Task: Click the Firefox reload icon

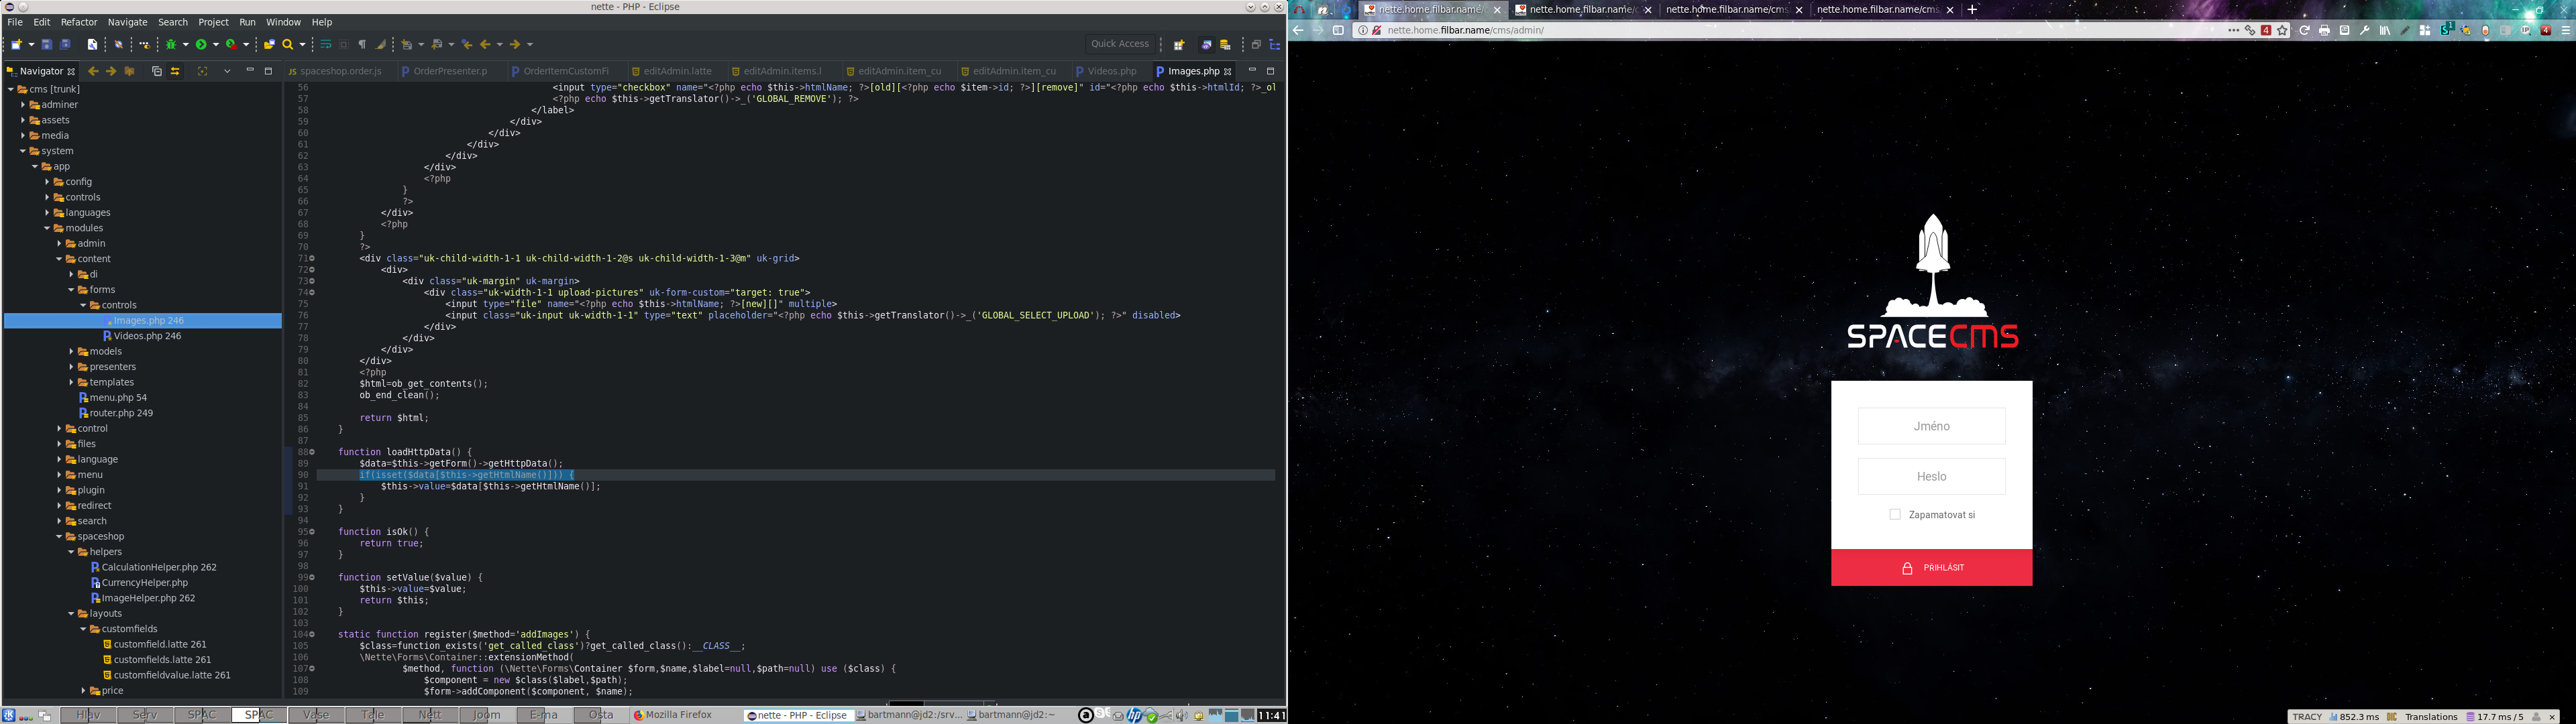Action: click(x=2305, y=30)
